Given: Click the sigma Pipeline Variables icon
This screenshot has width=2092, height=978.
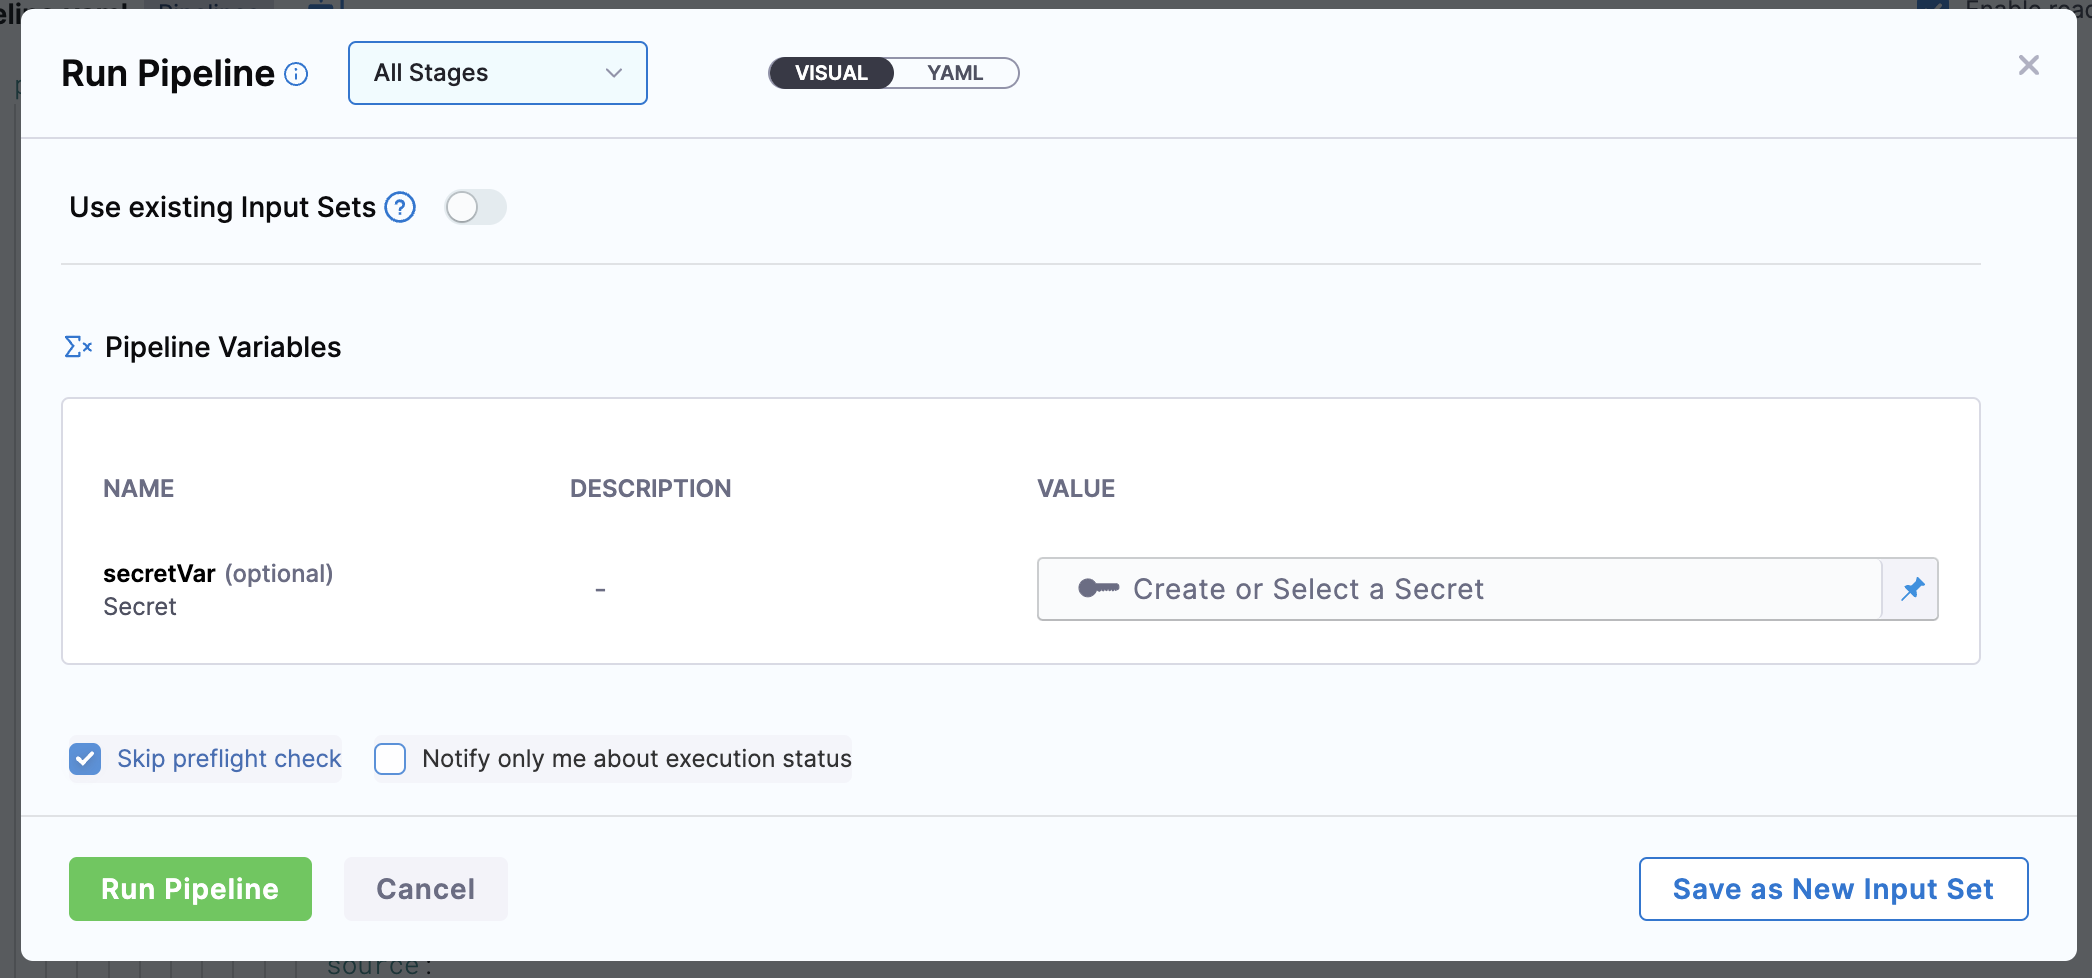Looking at the screenshot, I should (78, 347).
